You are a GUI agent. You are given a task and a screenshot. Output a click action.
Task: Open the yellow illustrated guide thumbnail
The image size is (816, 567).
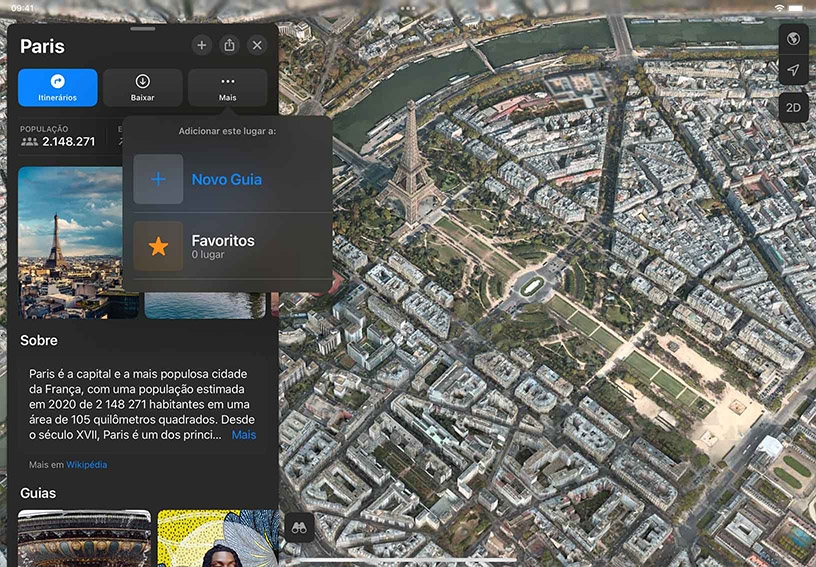click(218, 538)
